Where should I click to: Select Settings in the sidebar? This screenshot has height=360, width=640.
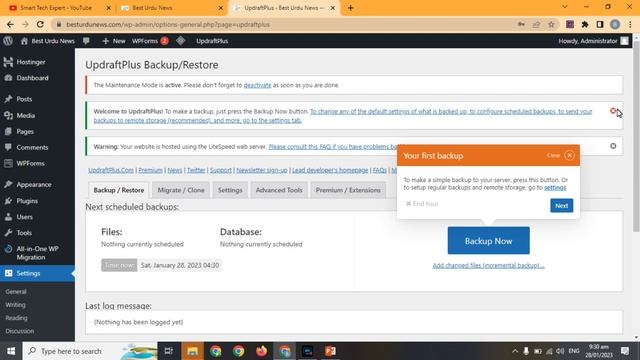click(37, 273)
